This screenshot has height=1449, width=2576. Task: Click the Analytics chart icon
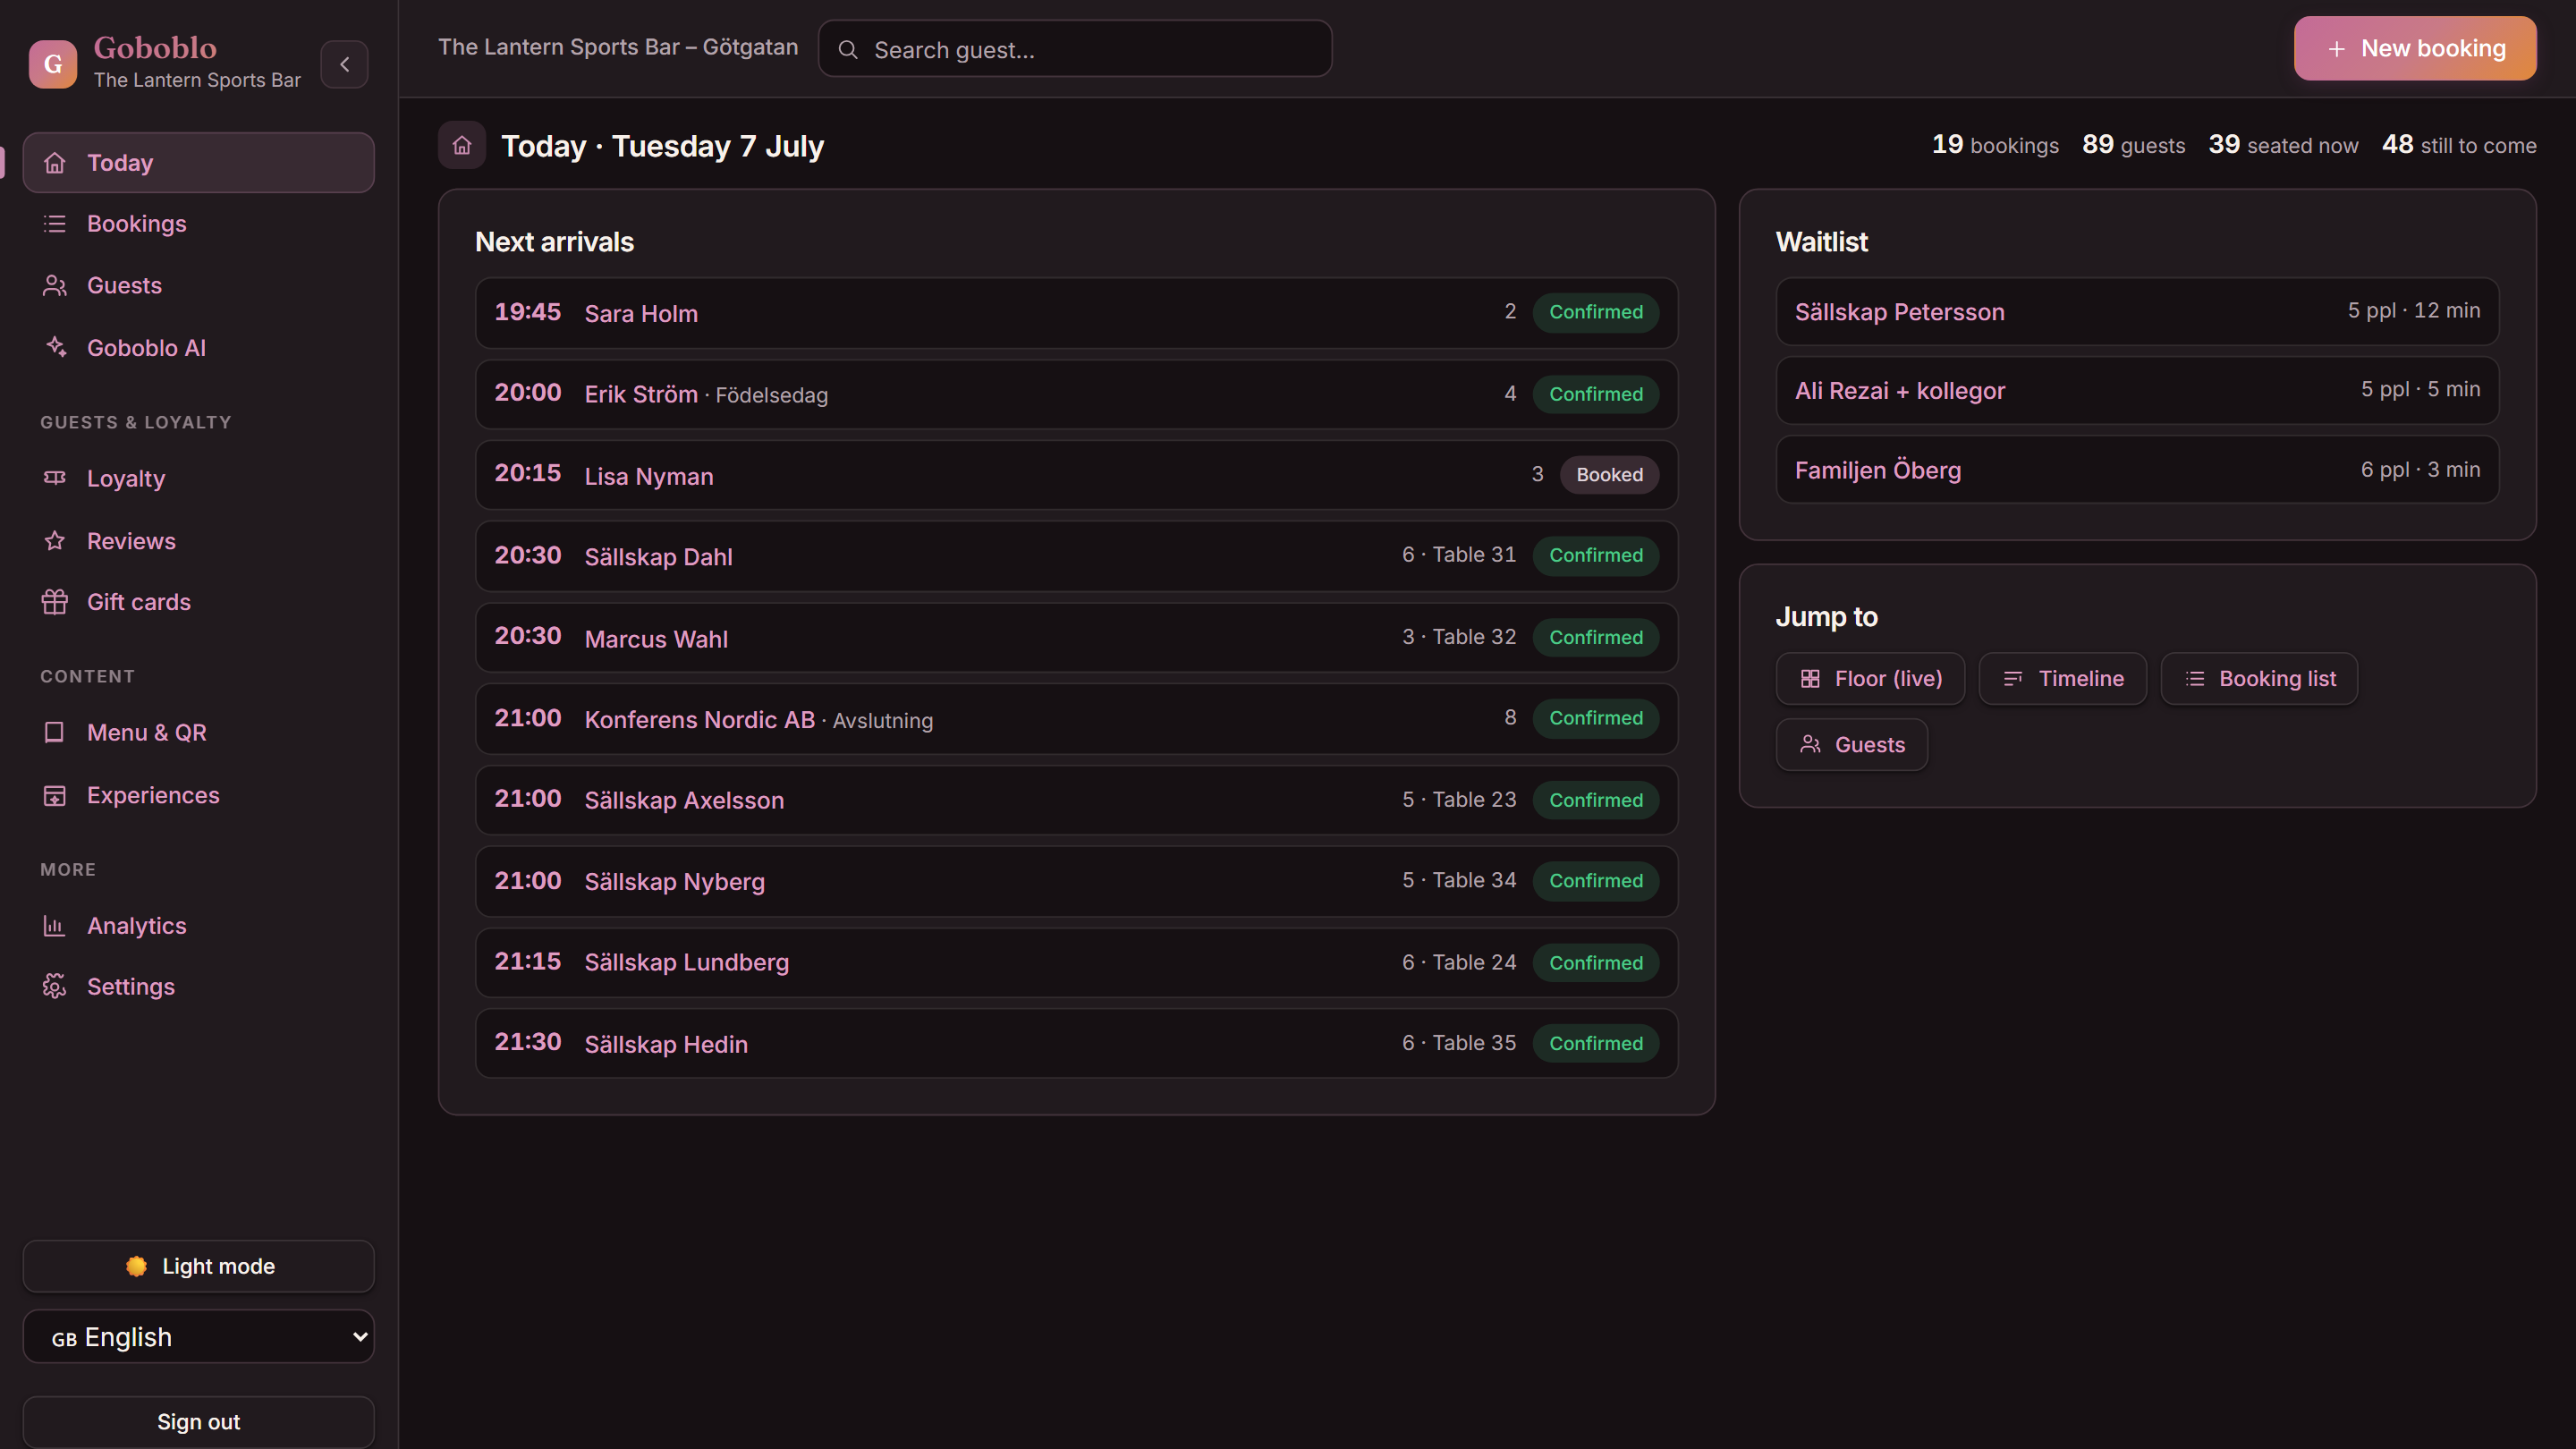click(x=55, y=926)
